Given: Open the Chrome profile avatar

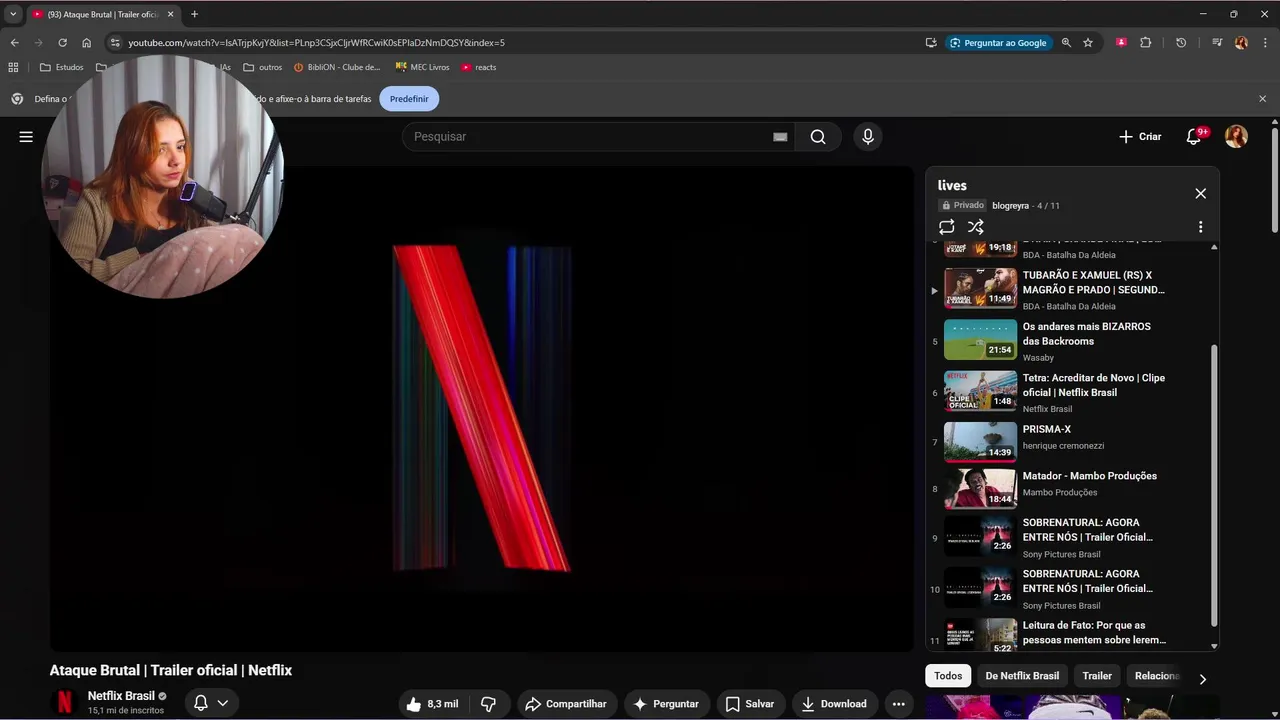Looking at the screenshot, I should tap(1241, 43).
